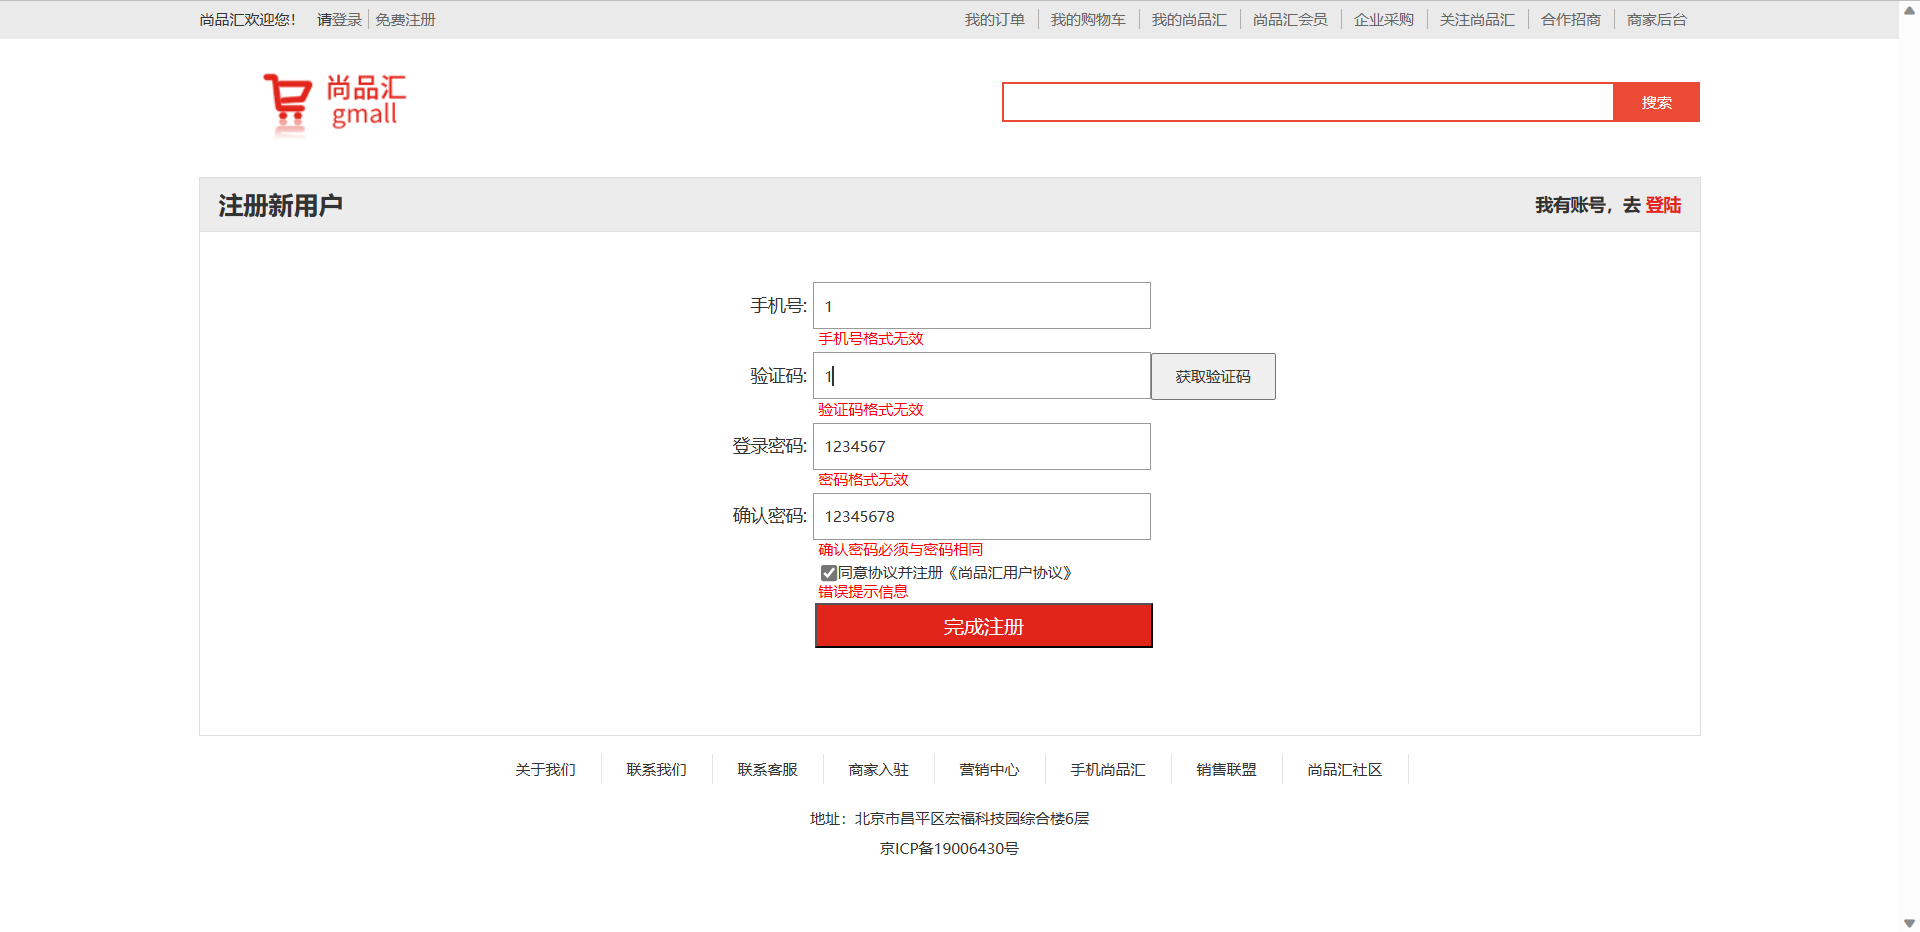1920x932 pixels.
Task: Open 我的尚品汇 from top navigation
Action: [x=1188, y=19]
